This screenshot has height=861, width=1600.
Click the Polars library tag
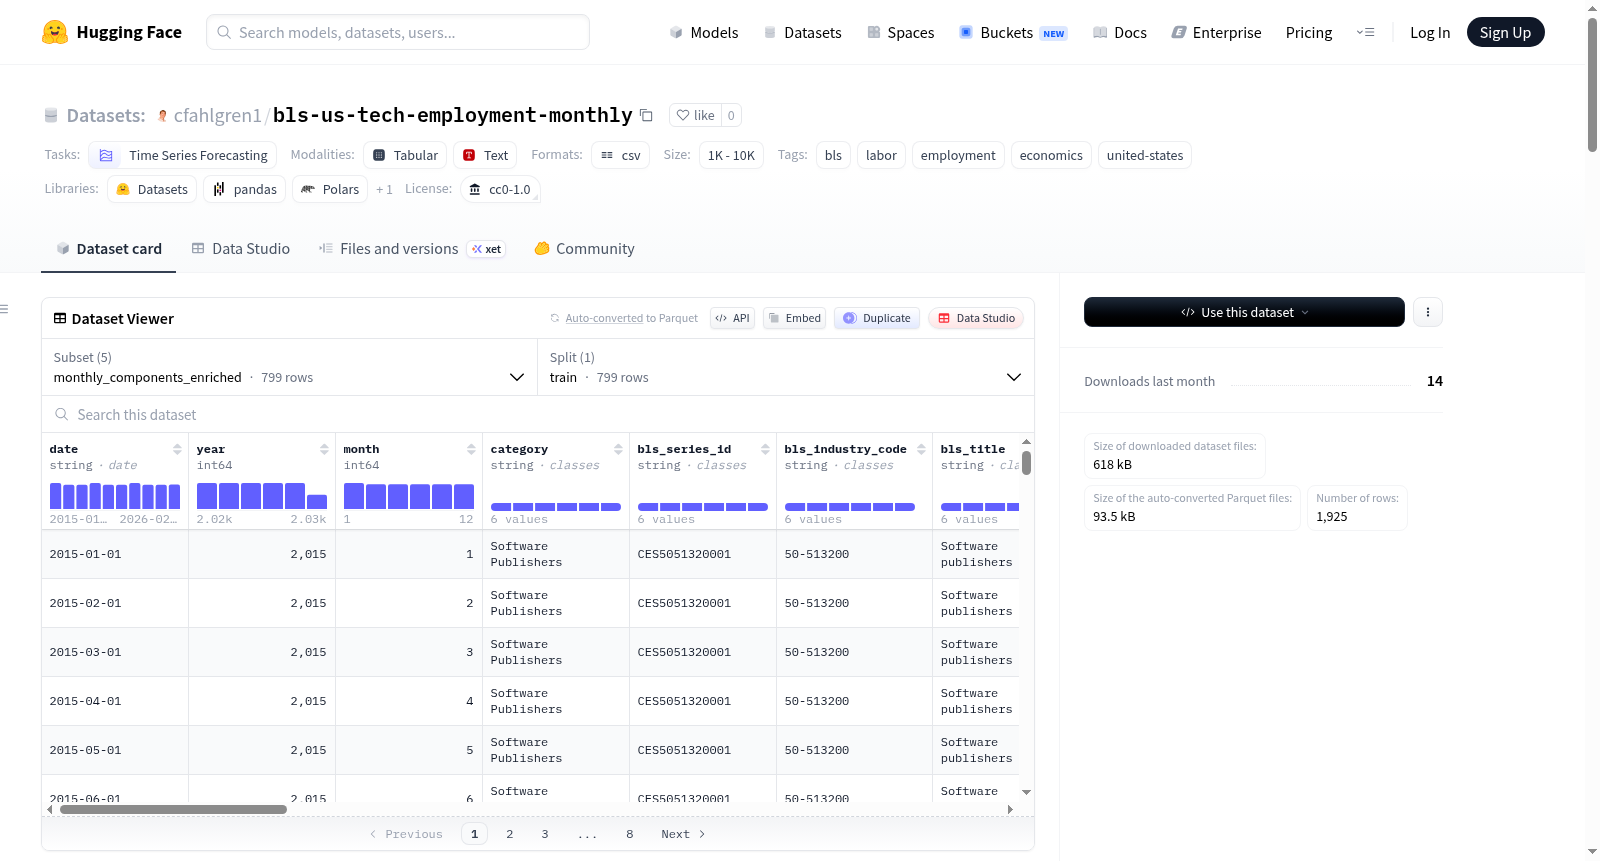pyautogui.click(x=330, y=189)
